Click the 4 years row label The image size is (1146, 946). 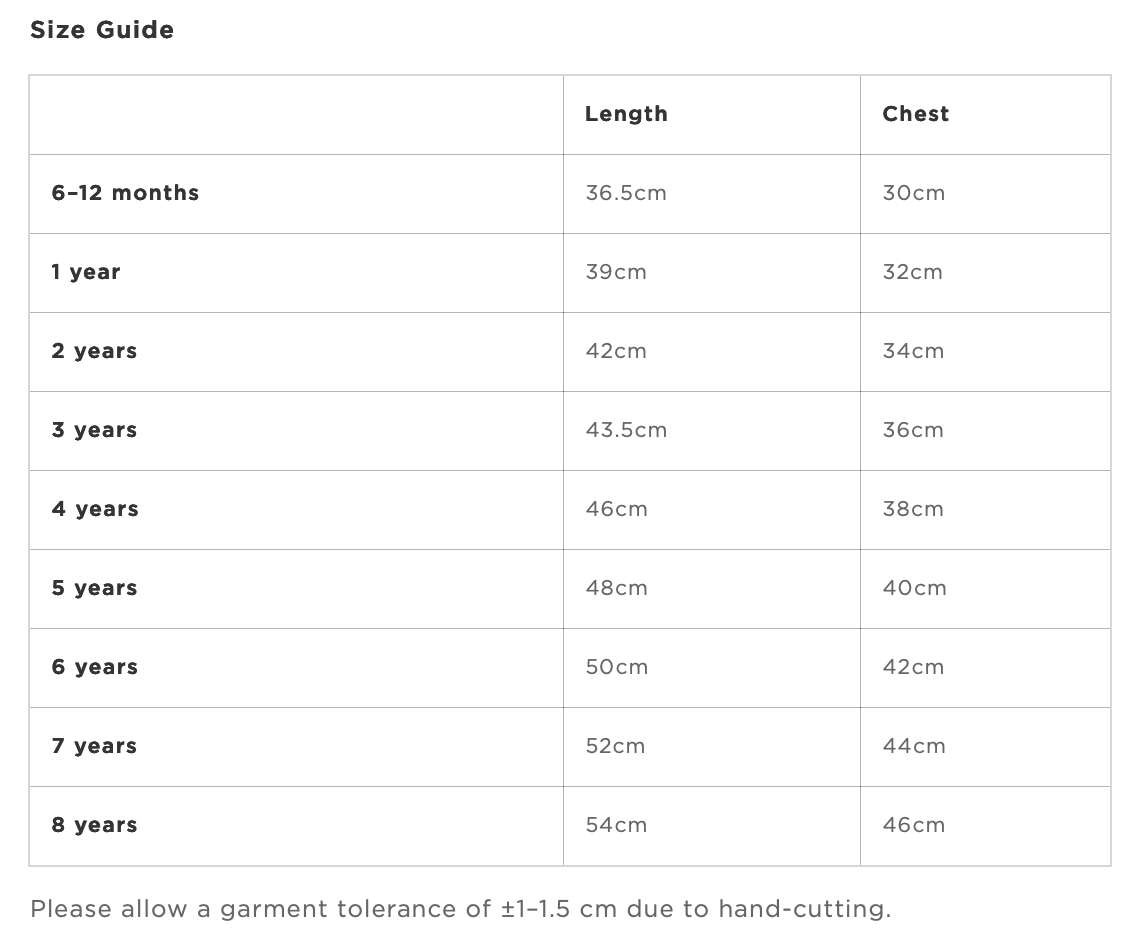coord(95,509)
